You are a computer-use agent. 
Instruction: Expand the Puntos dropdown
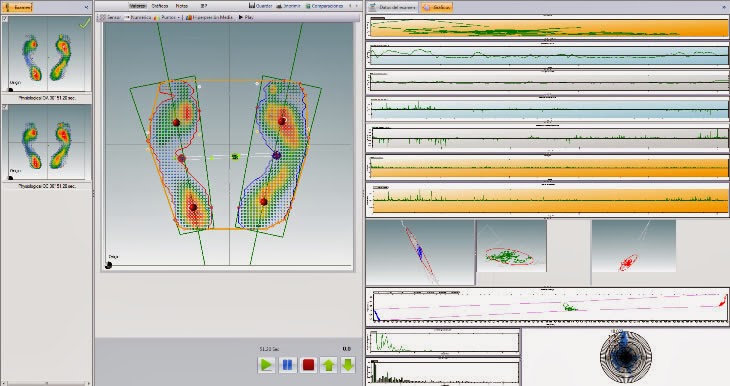point(168,17)
